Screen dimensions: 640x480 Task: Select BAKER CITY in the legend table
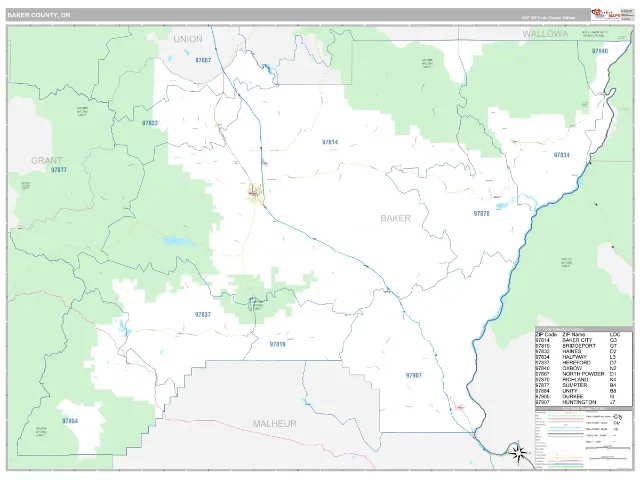tap(577, 340)
